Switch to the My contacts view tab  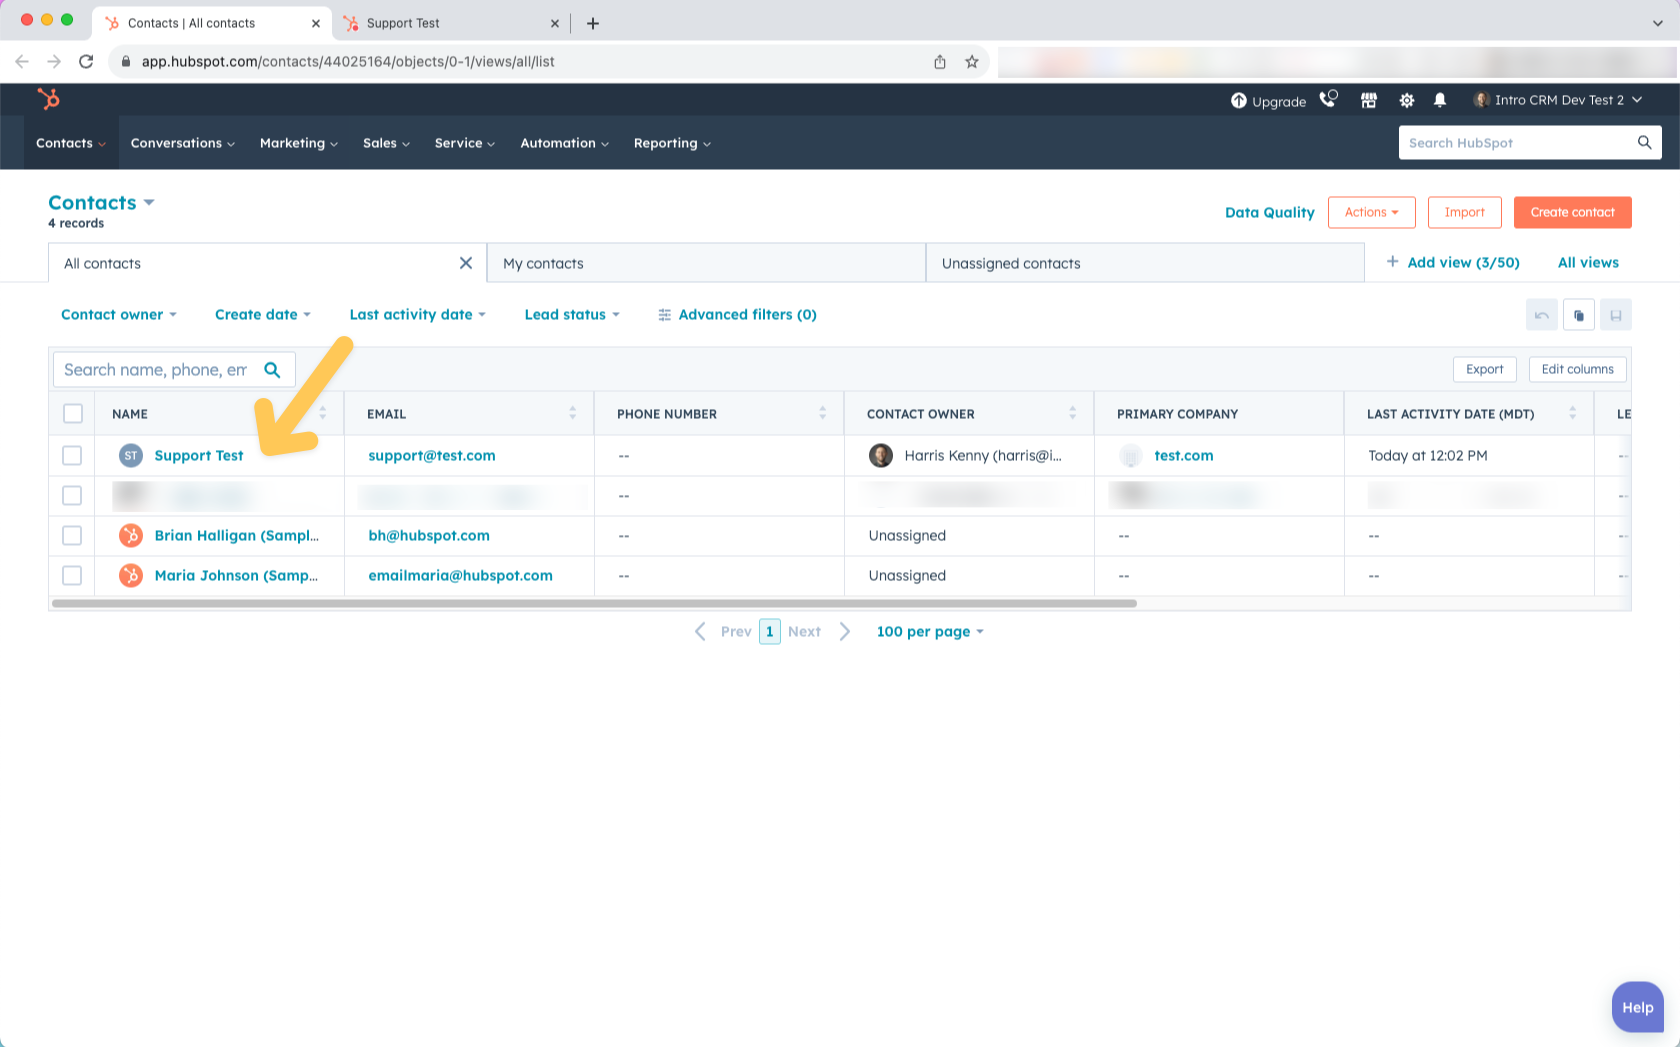pos(706,263)
